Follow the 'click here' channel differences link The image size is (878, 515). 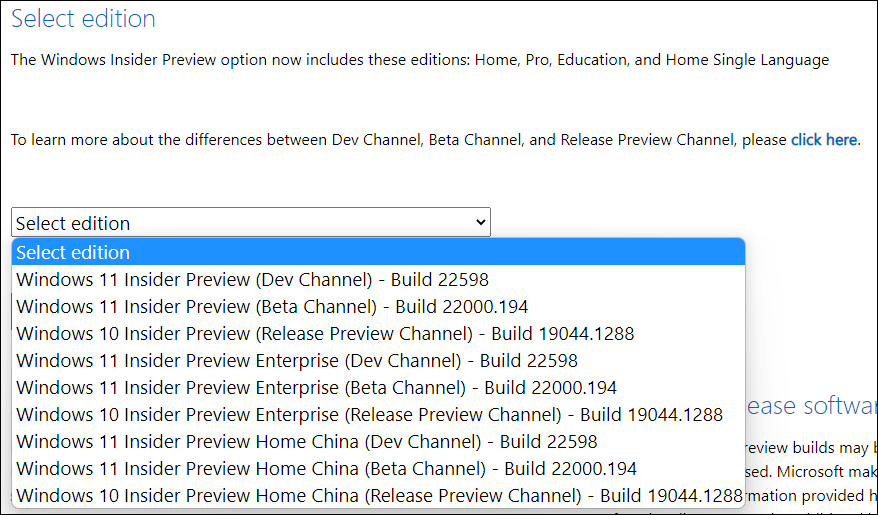point(824,139)
